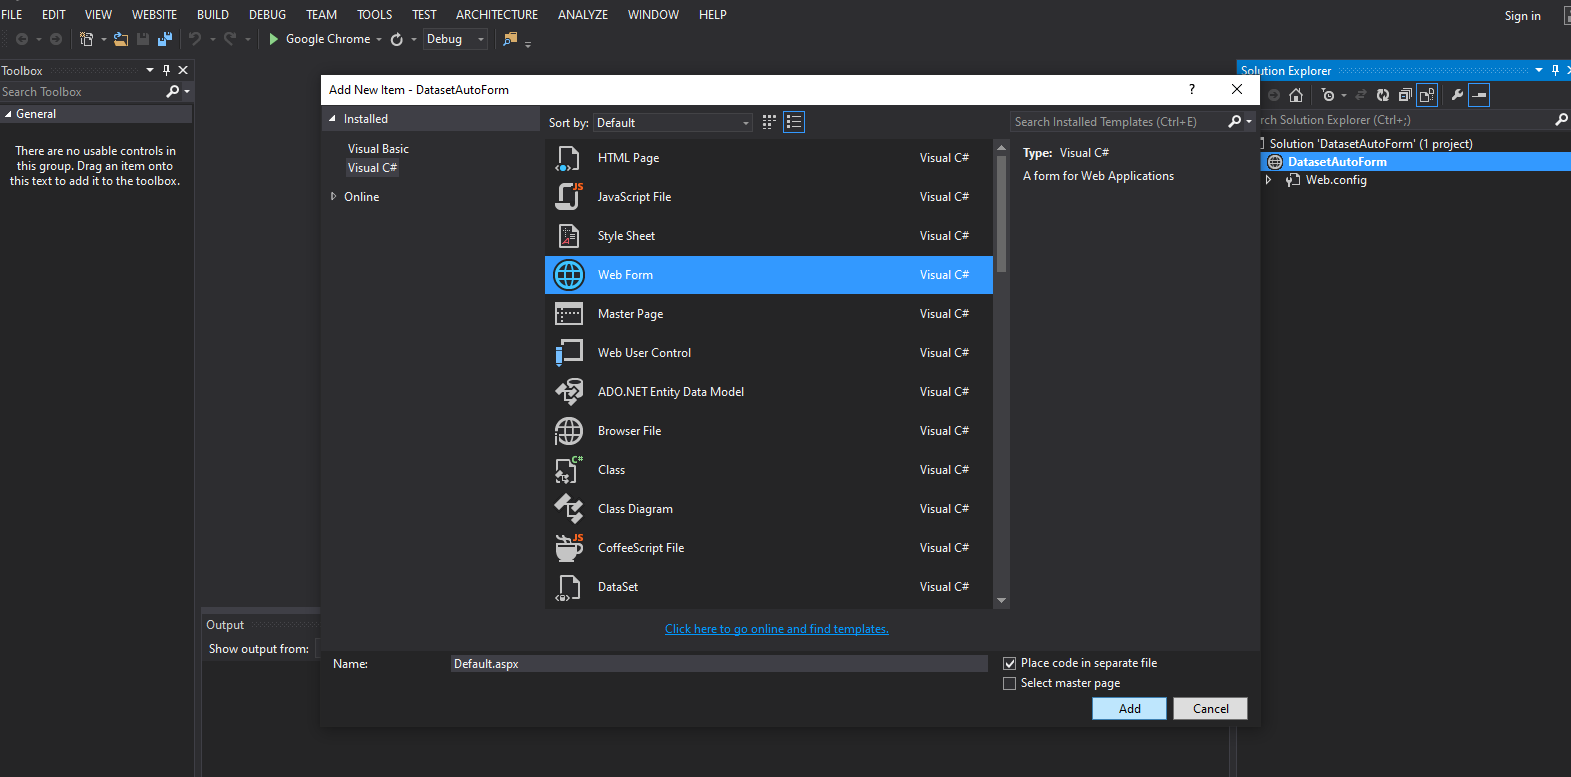This screenshot has width=1571, height=777.
Task: Select the Visual C# template category
Action: tap(373, 168)
